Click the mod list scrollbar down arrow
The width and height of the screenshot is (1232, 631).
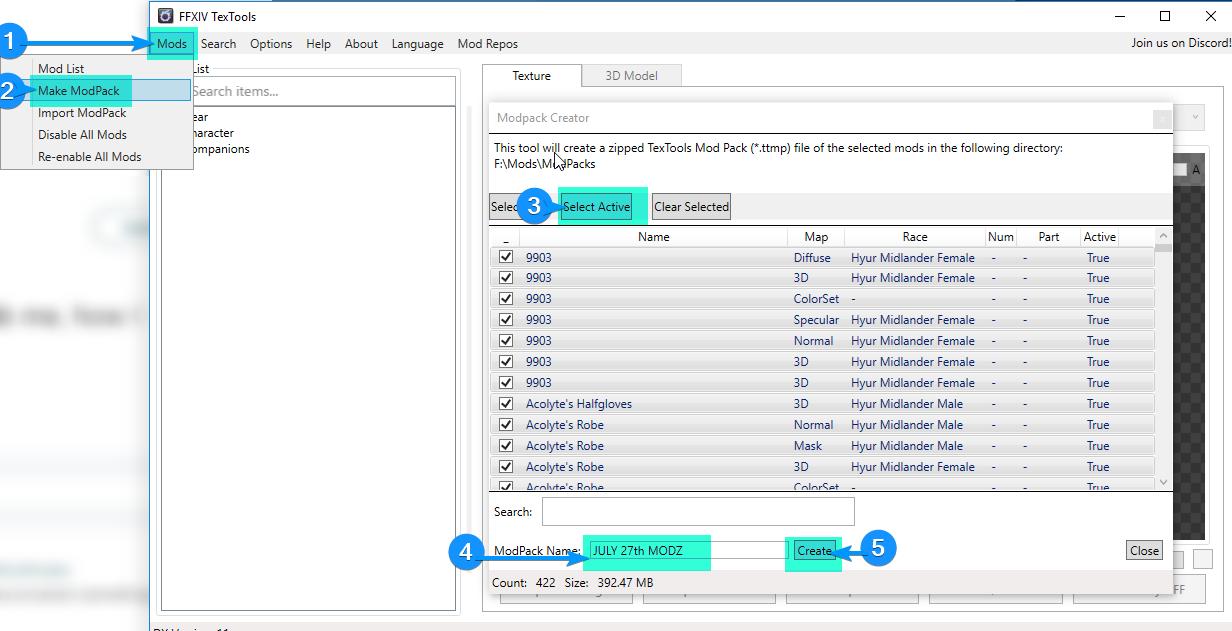[x=1163, y=482]
